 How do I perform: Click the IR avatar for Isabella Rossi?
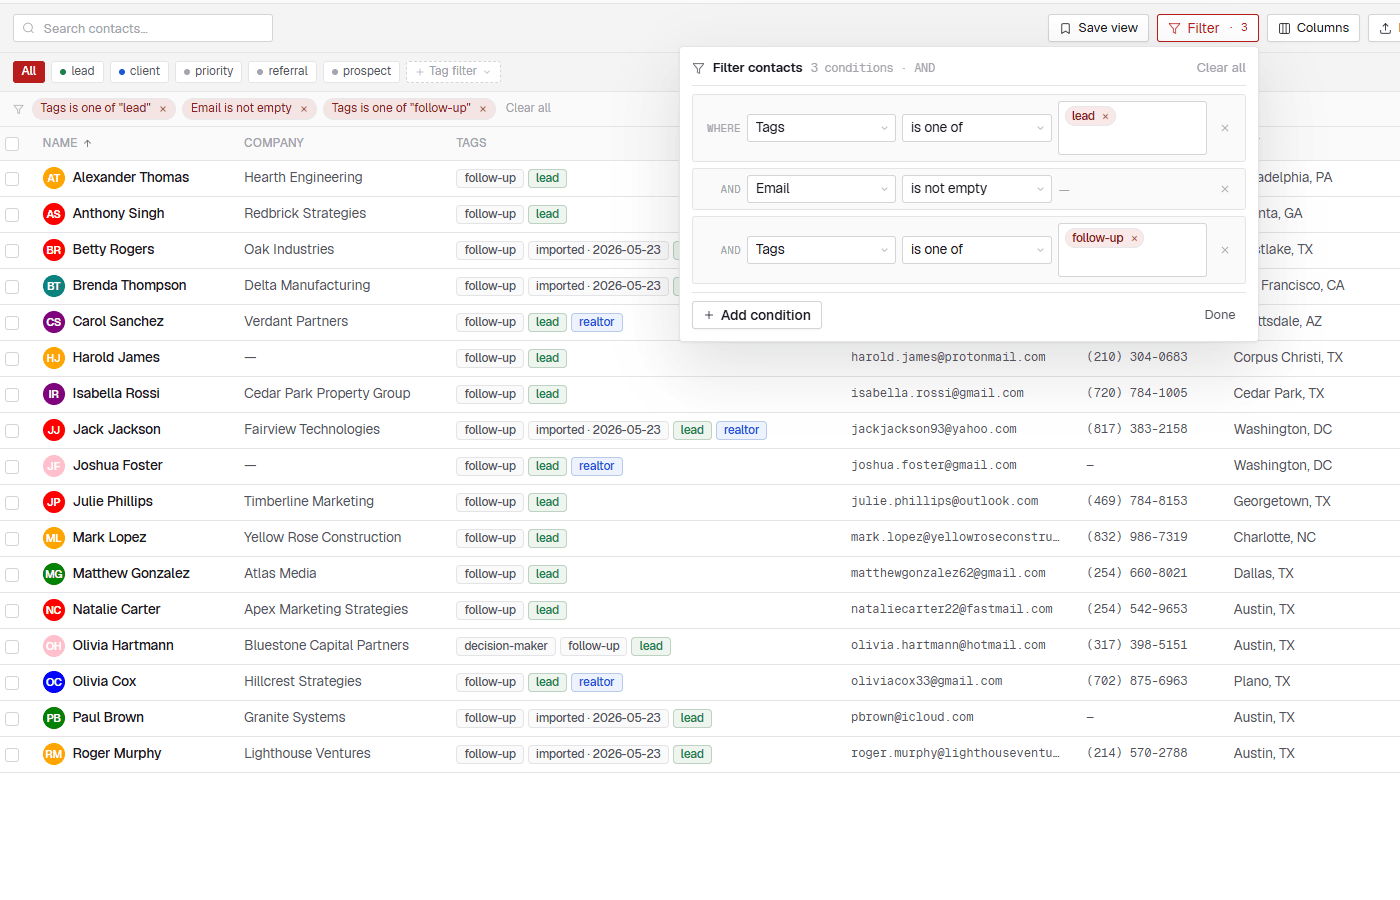54,394
